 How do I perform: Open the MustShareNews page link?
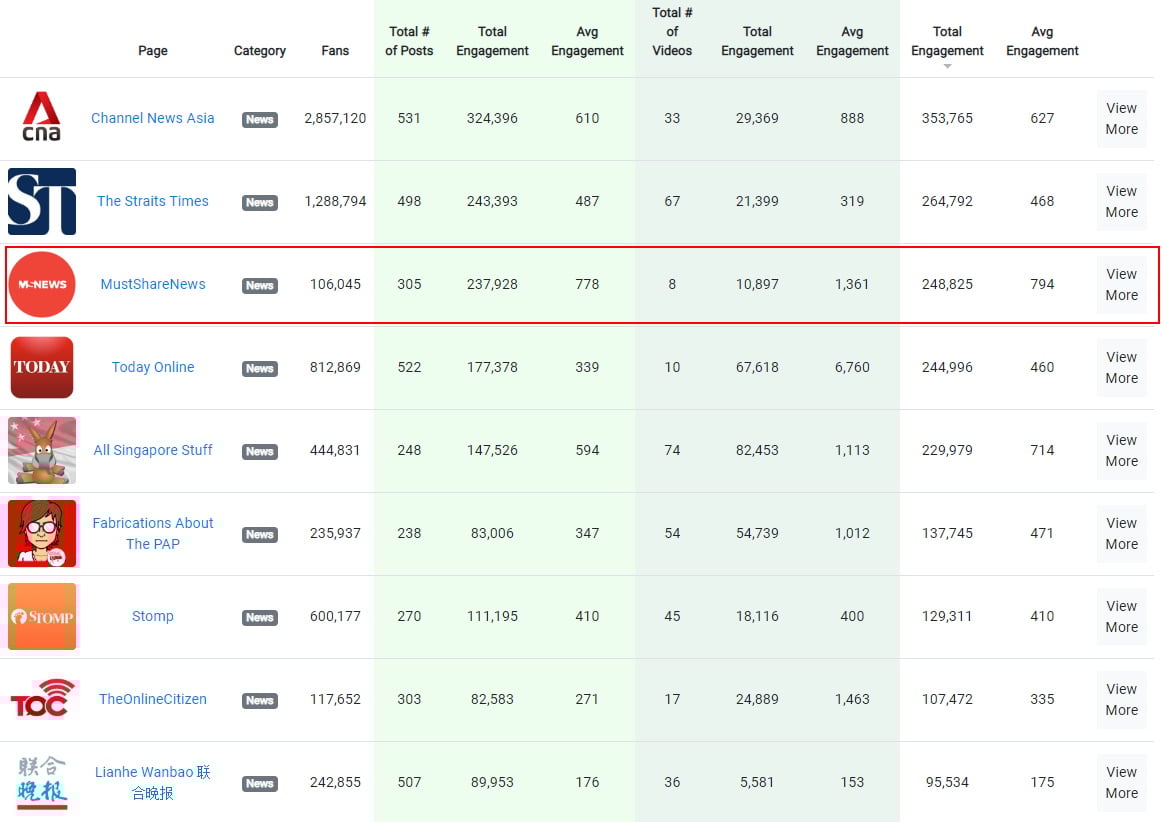tap(153, 284)
